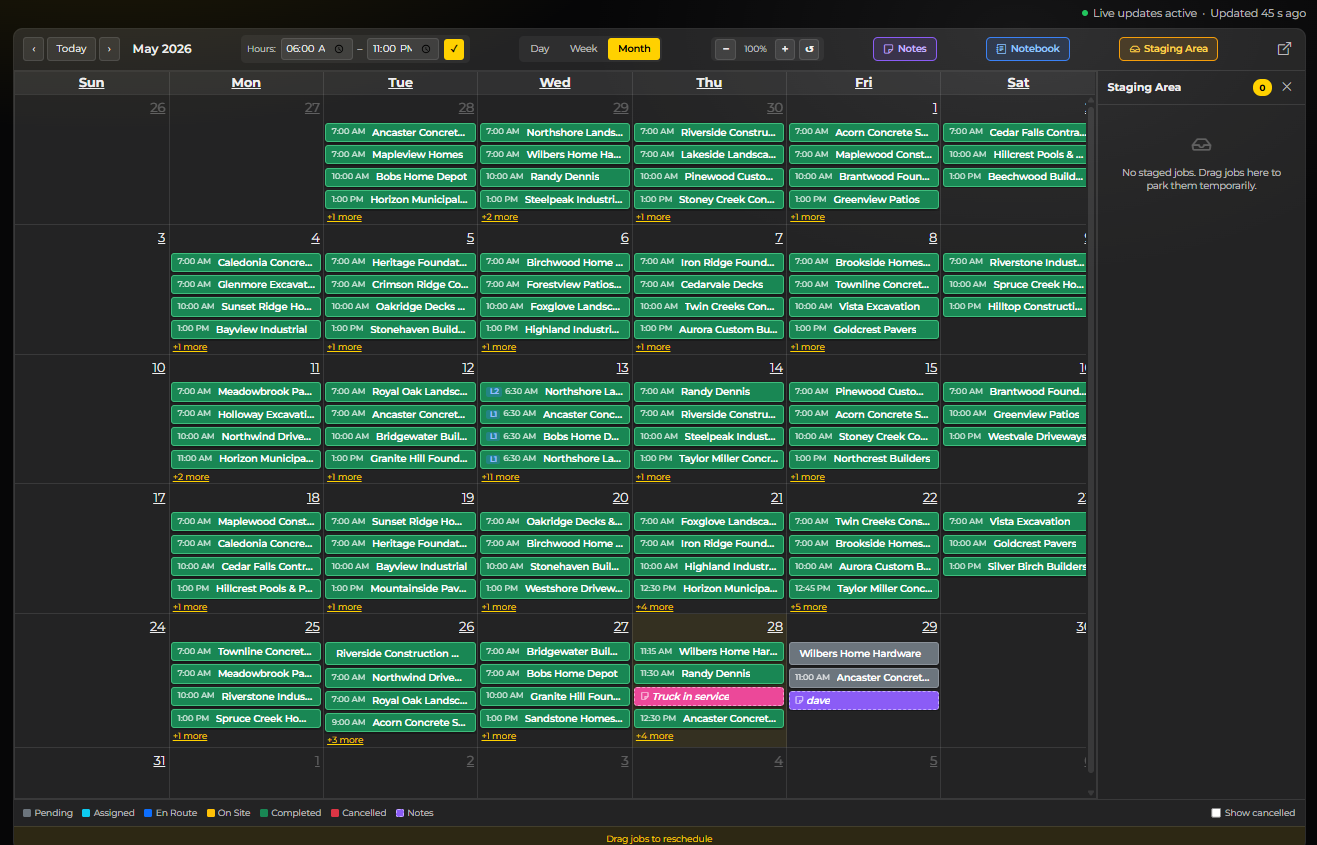This screenshot has height=845, width=1317.
Task: Pop out calendar into a new window
Action: point(1284,49)
